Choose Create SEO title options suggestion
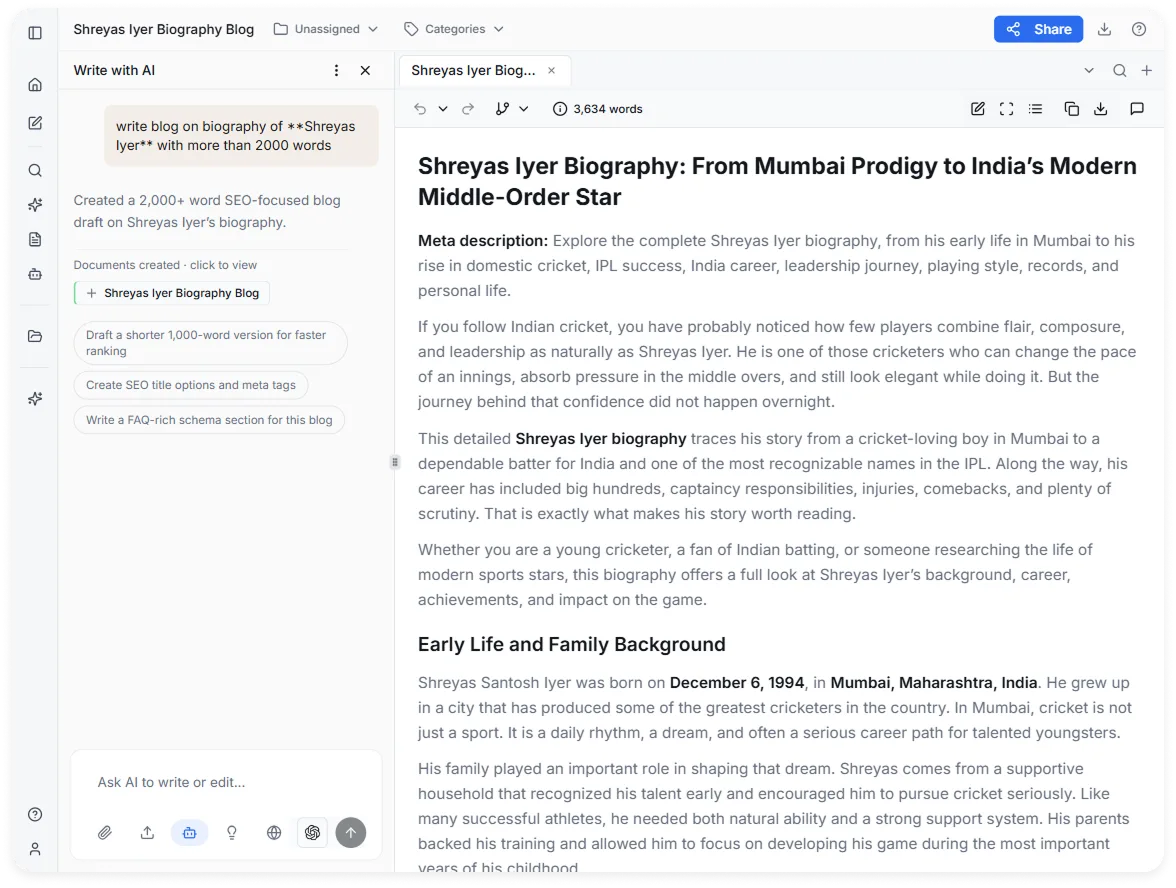Image resolution: width=1176 pixels, height=888 pixels. [190, 385]
